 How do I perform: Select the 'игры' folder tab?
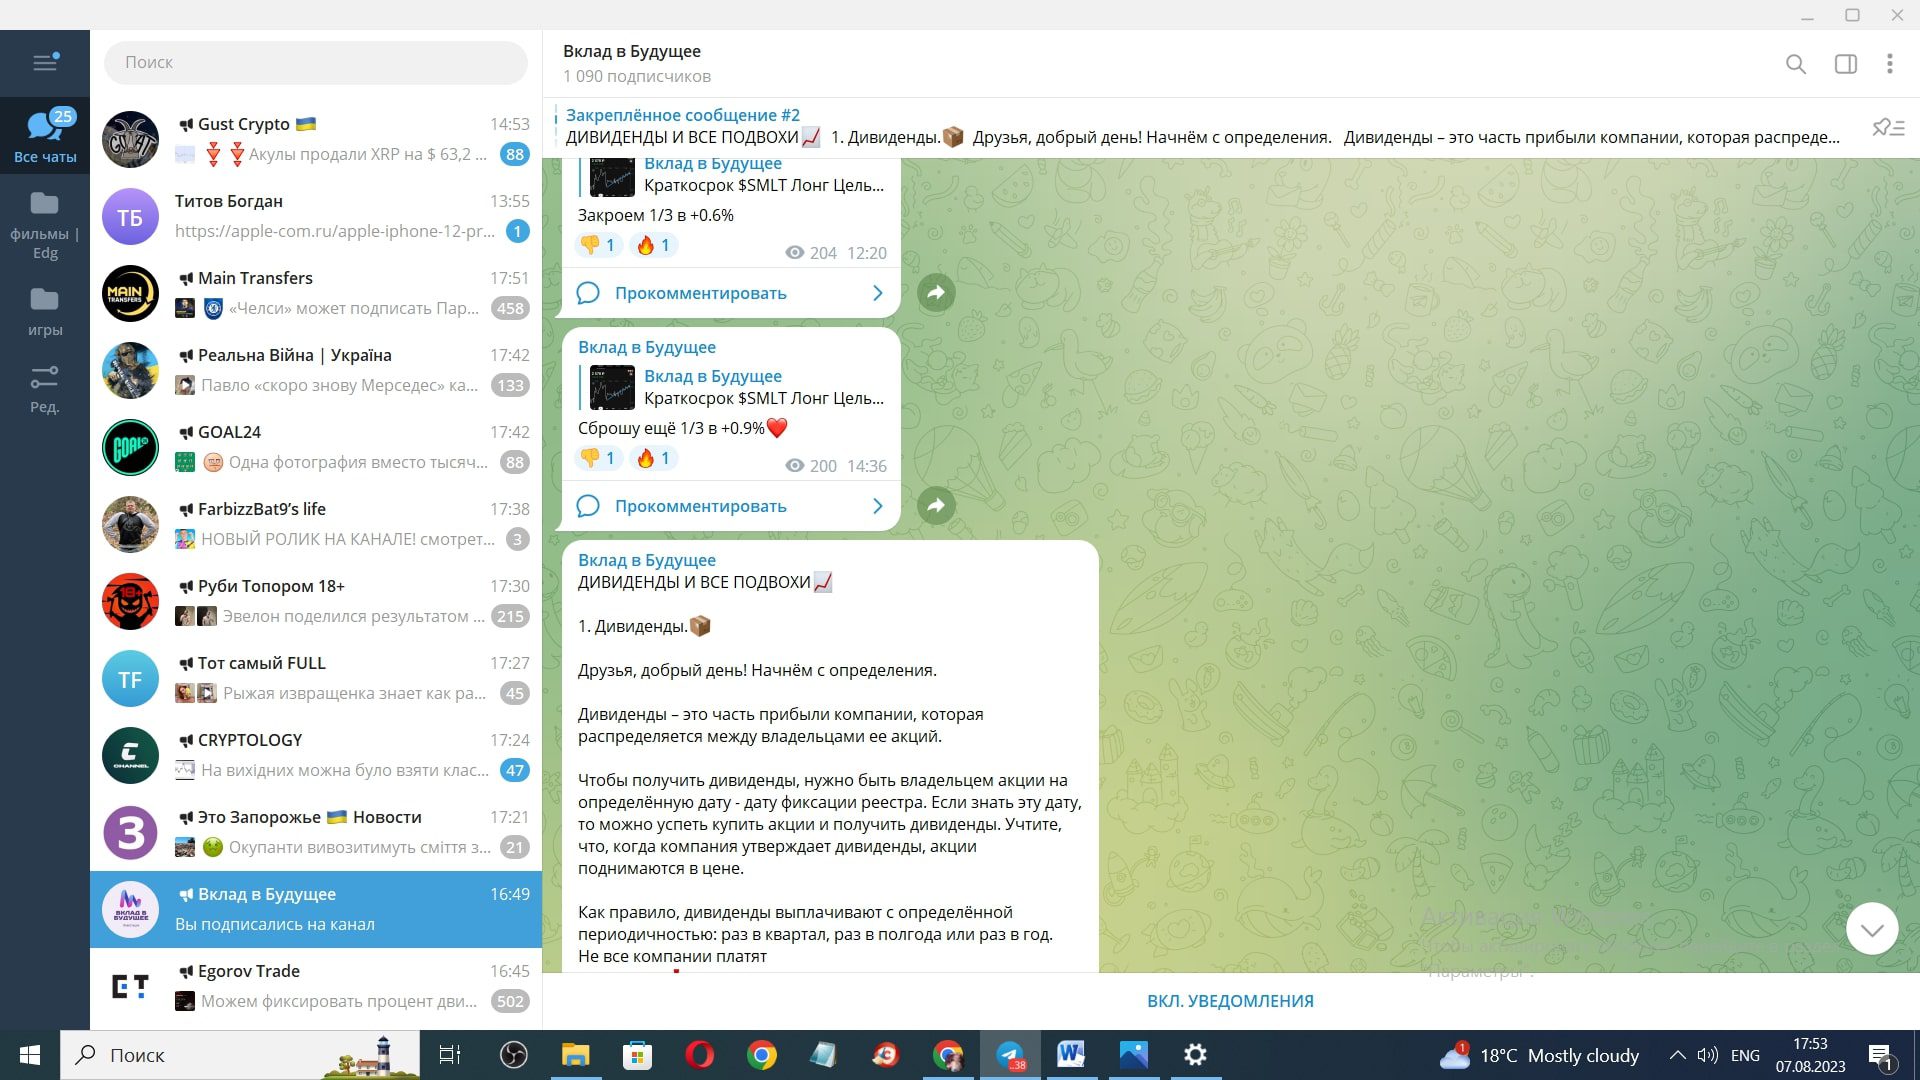44,311
